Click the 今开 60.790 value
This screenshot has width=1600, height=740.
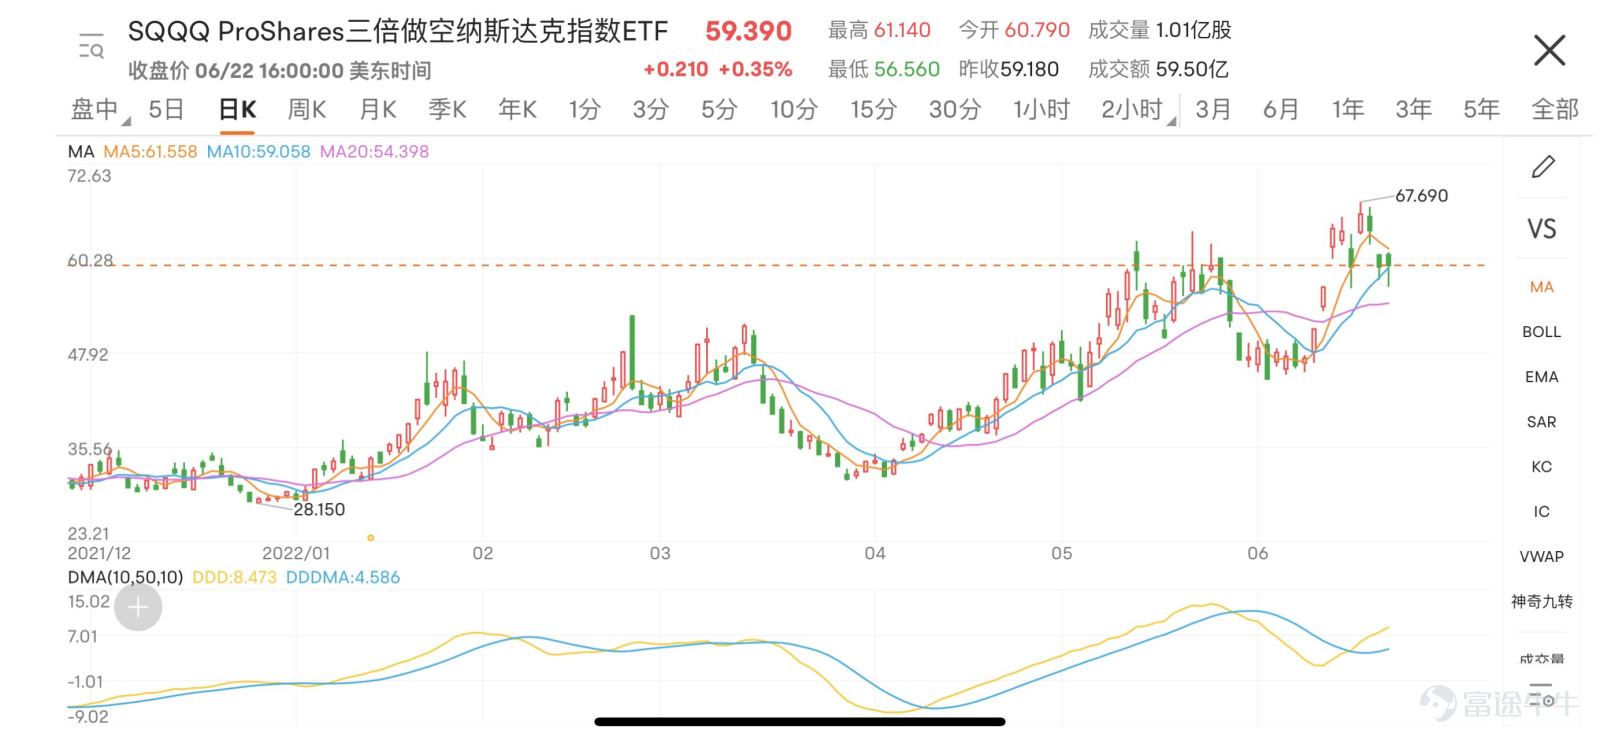[1014, 30]
